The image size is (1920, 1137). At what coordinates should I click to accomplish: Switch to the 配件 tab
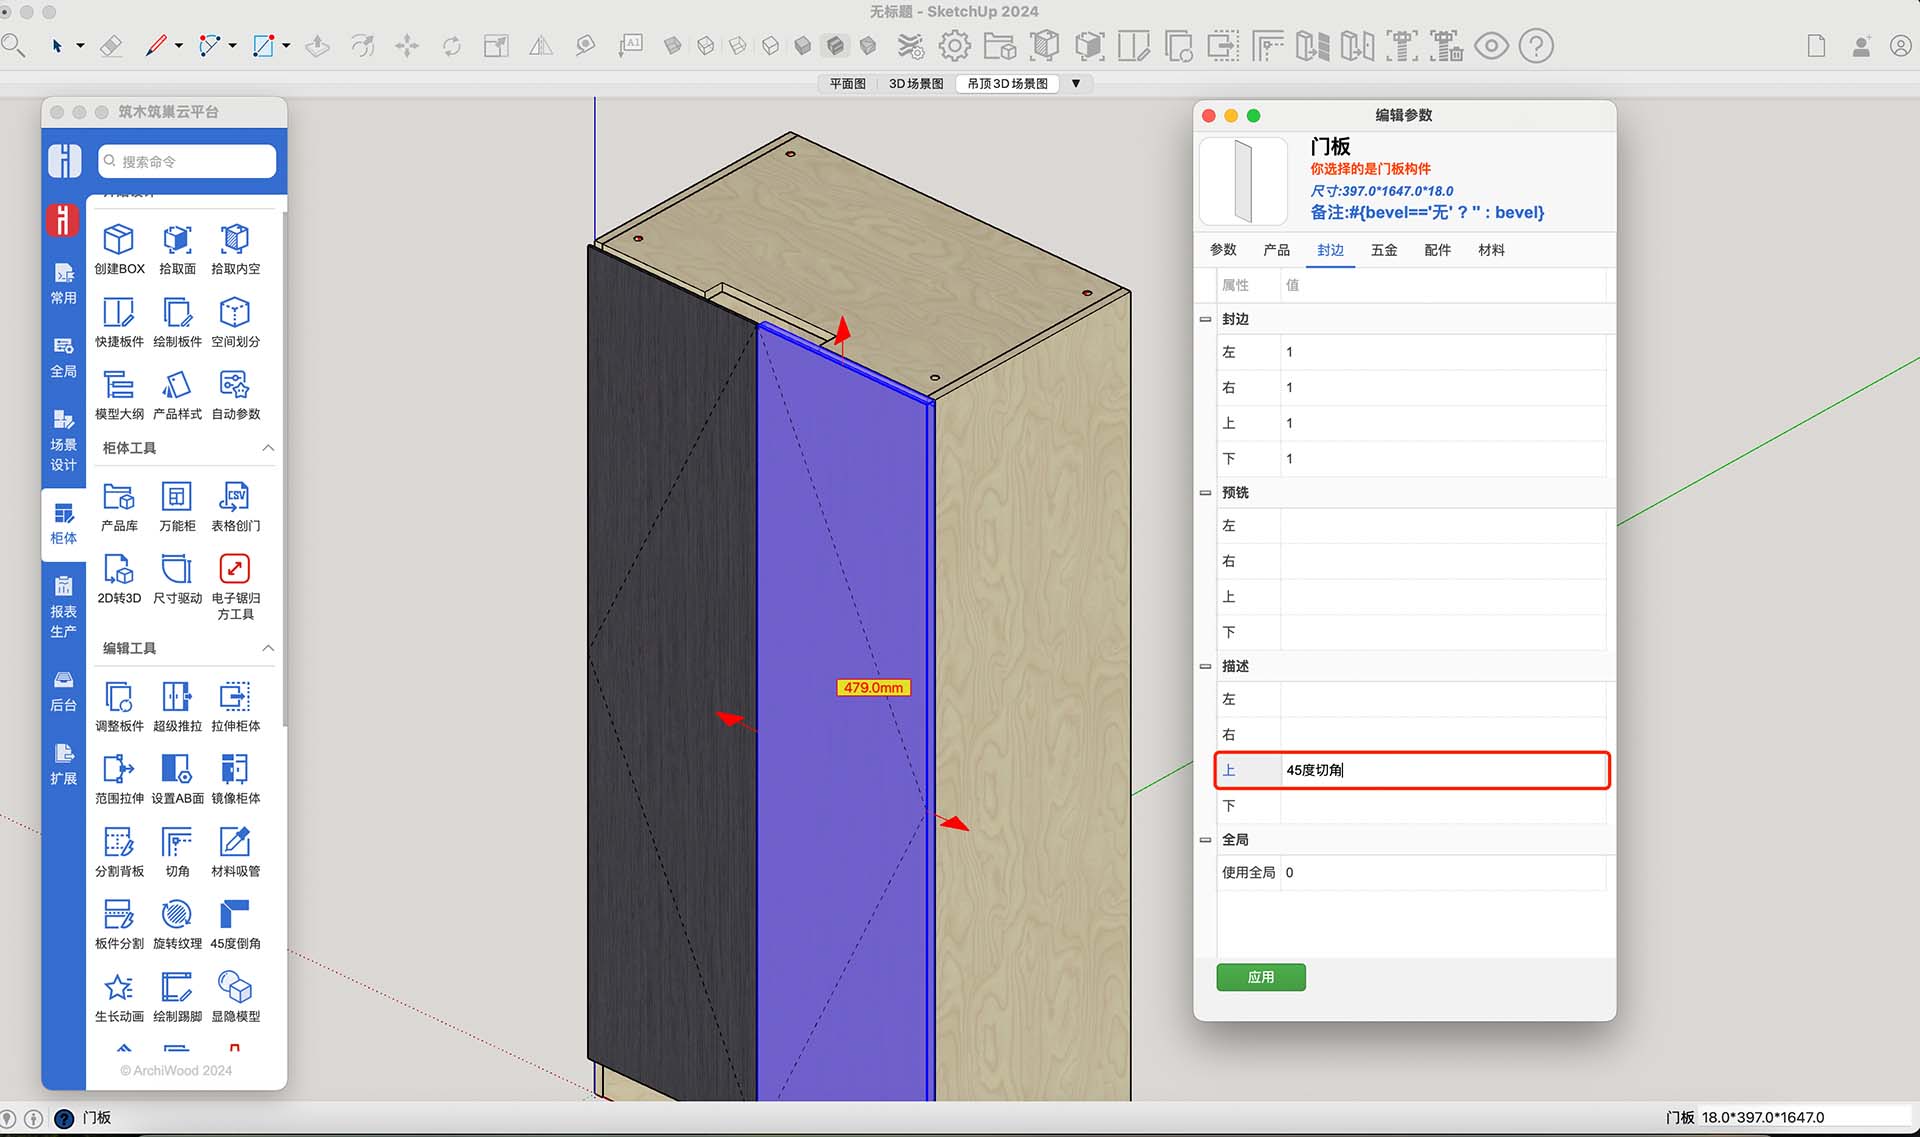[x=1438, y=250]
